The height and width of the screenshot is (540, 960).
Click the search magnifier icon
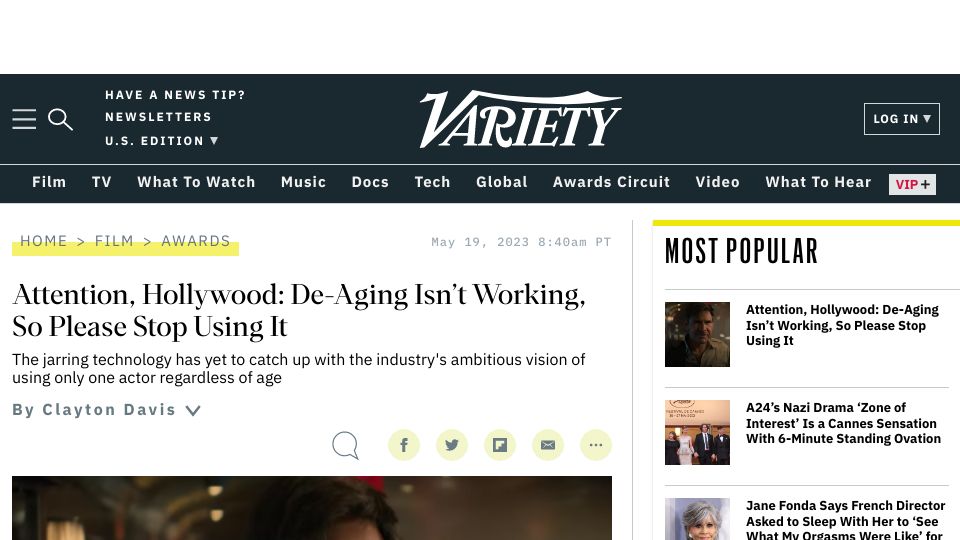pyautogui.click(x=60, y=119)
